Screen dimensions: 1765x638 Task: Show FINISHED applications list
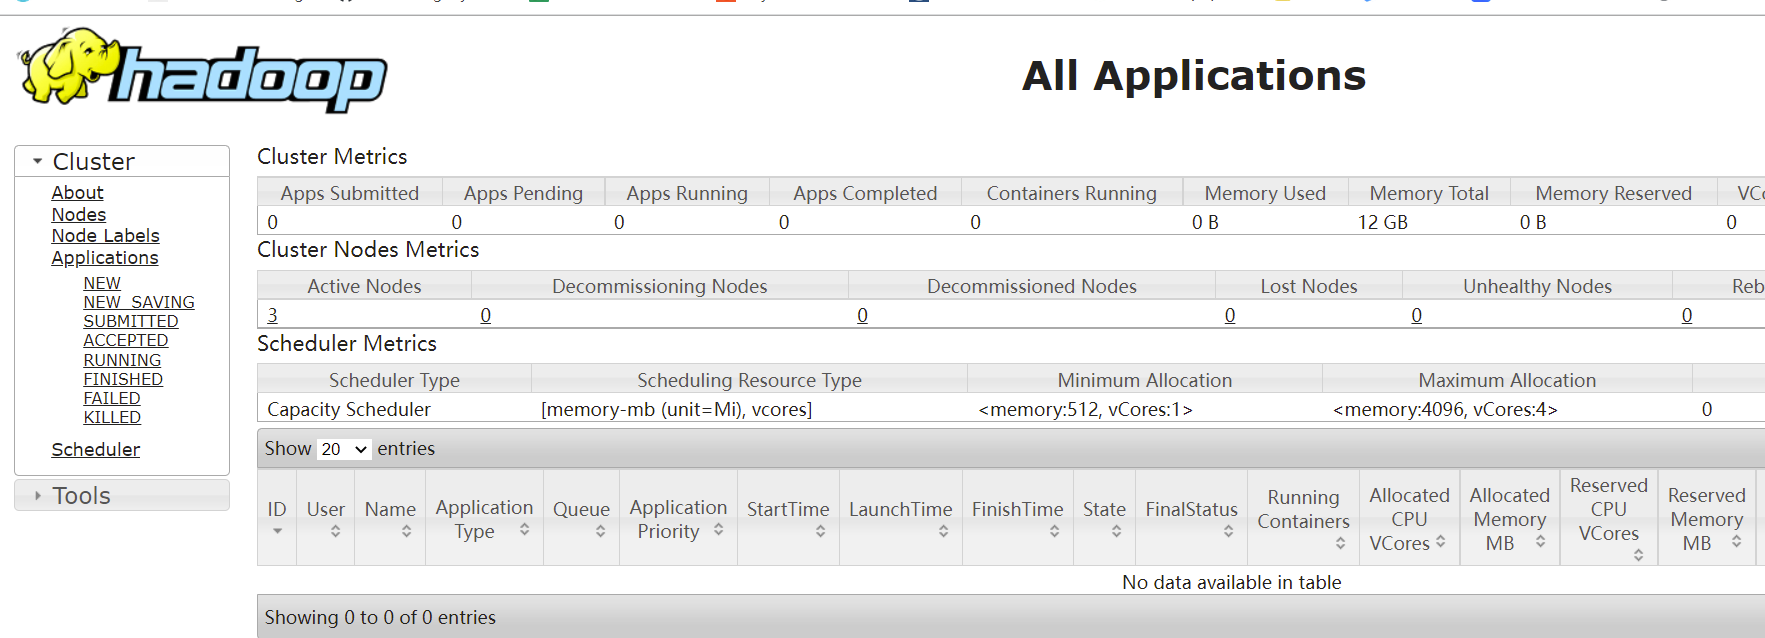pyautogui.click(x=123, y=379)
